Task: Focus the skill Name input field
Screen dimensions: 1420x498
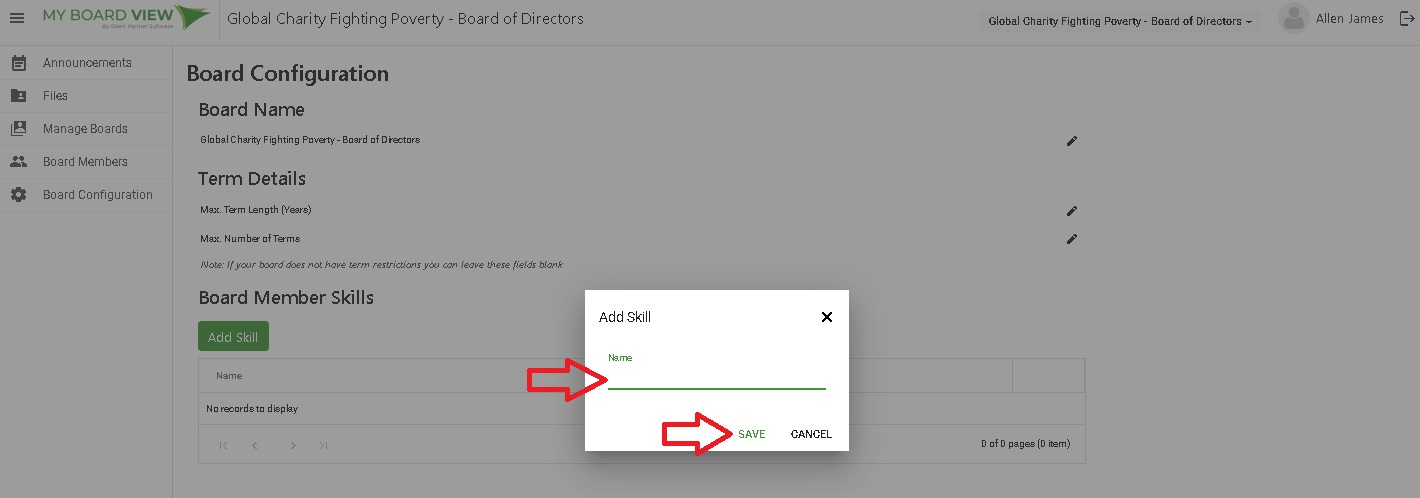Action: (x=716, y=378)
